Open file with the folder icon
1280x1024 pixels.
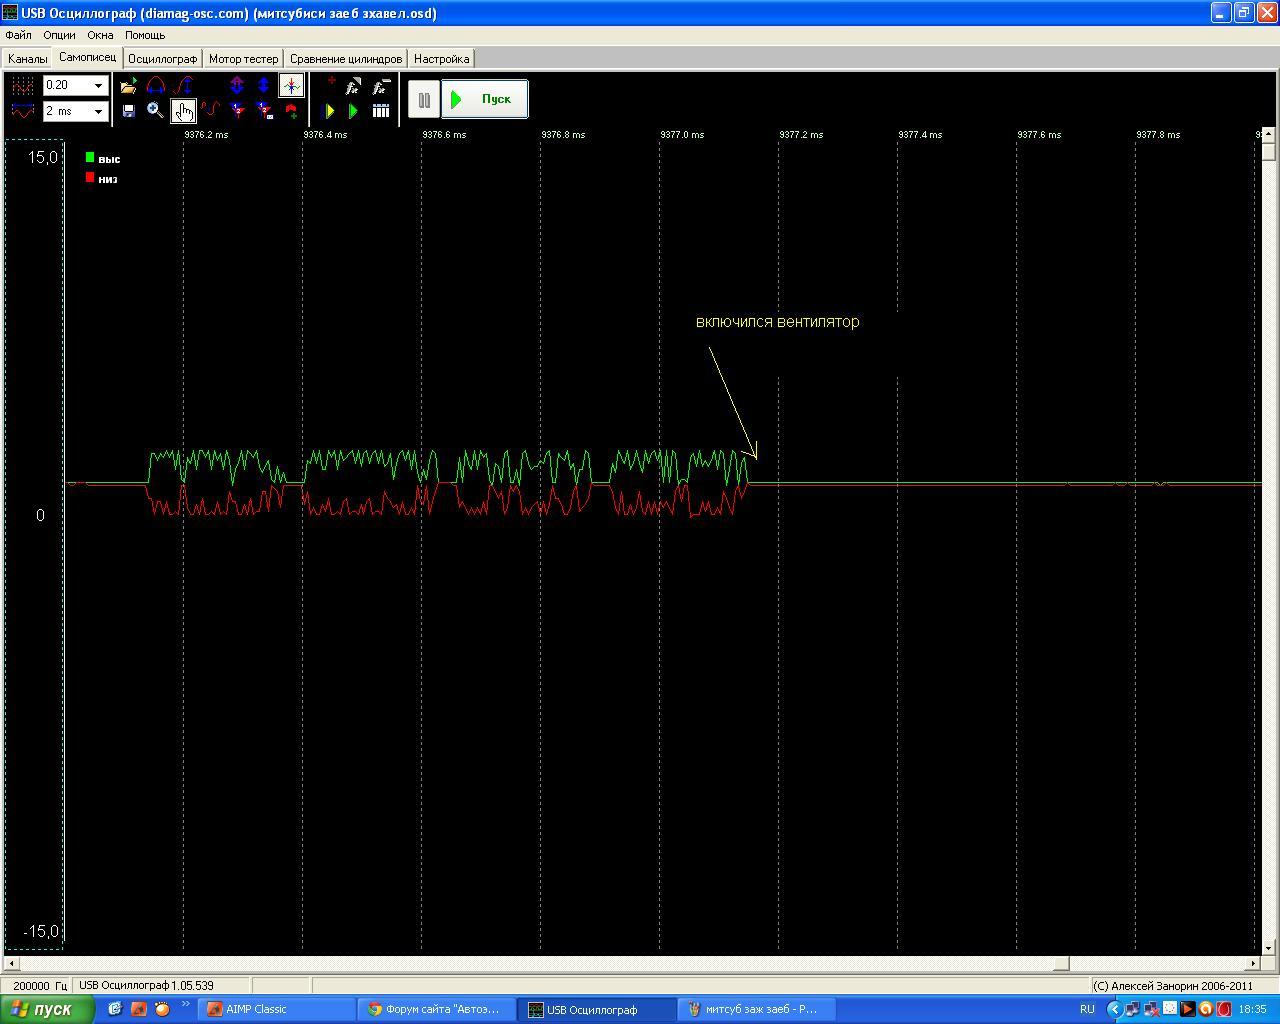coord(128,86)
